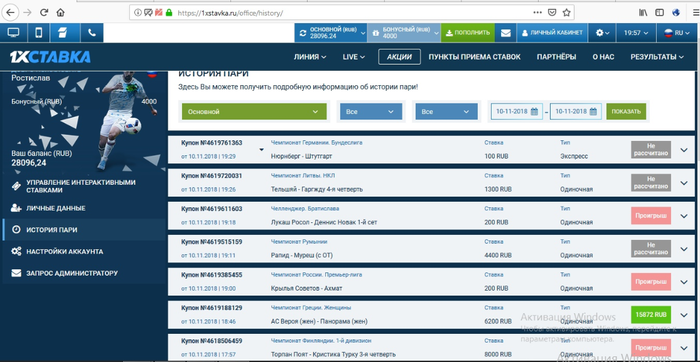Expand the 15872 RUB winning coupon row

[684, 315]
